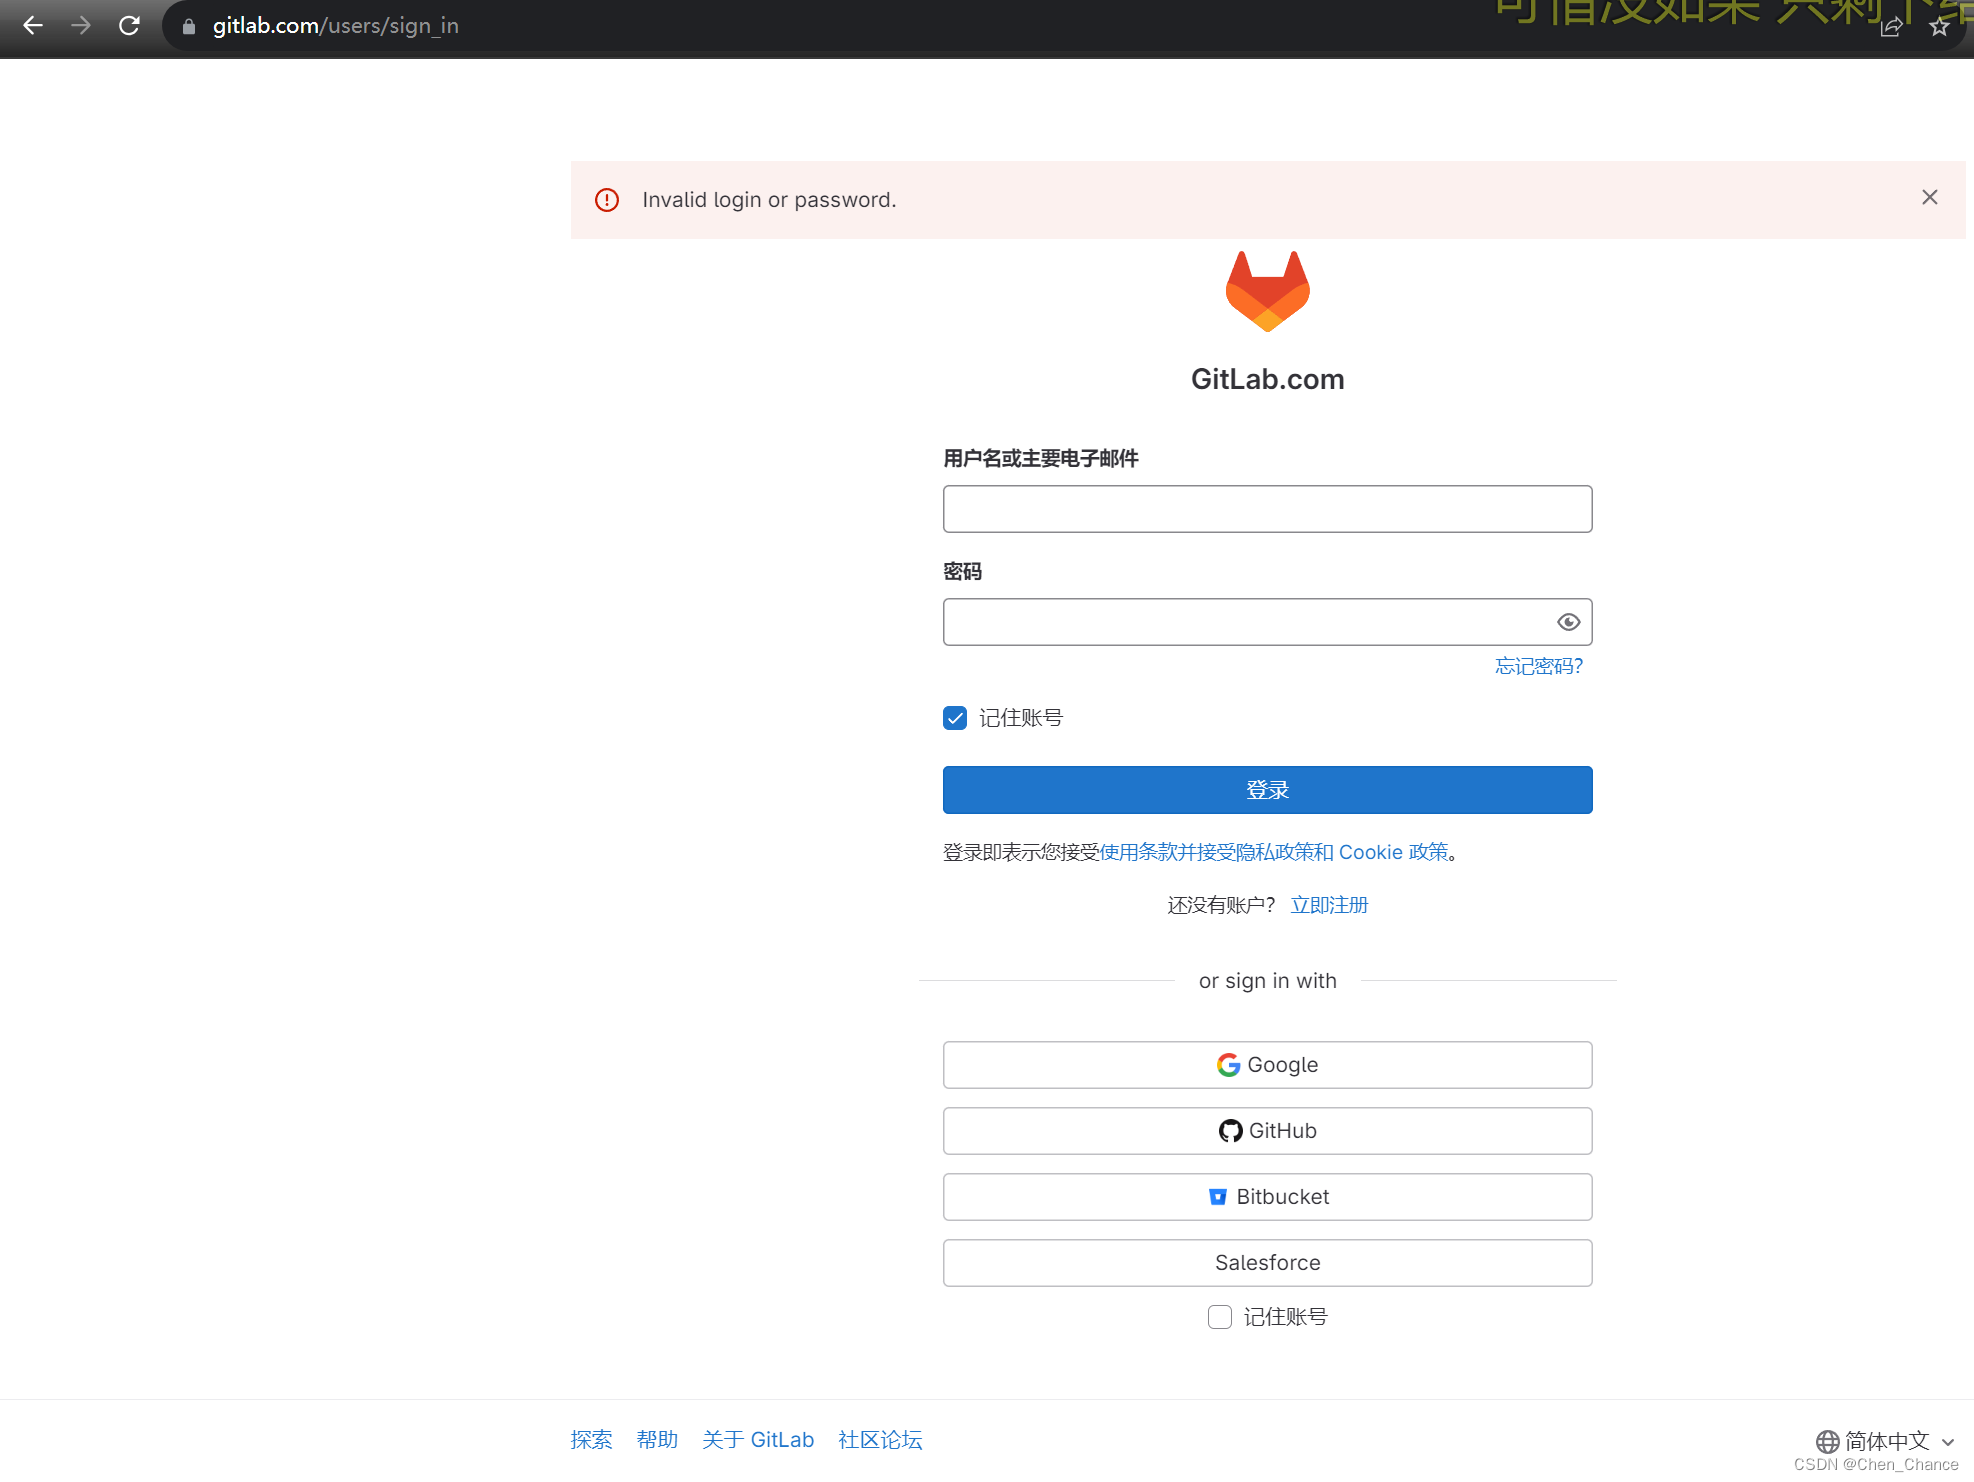Reload the page with refresh icon

(129, 26)
